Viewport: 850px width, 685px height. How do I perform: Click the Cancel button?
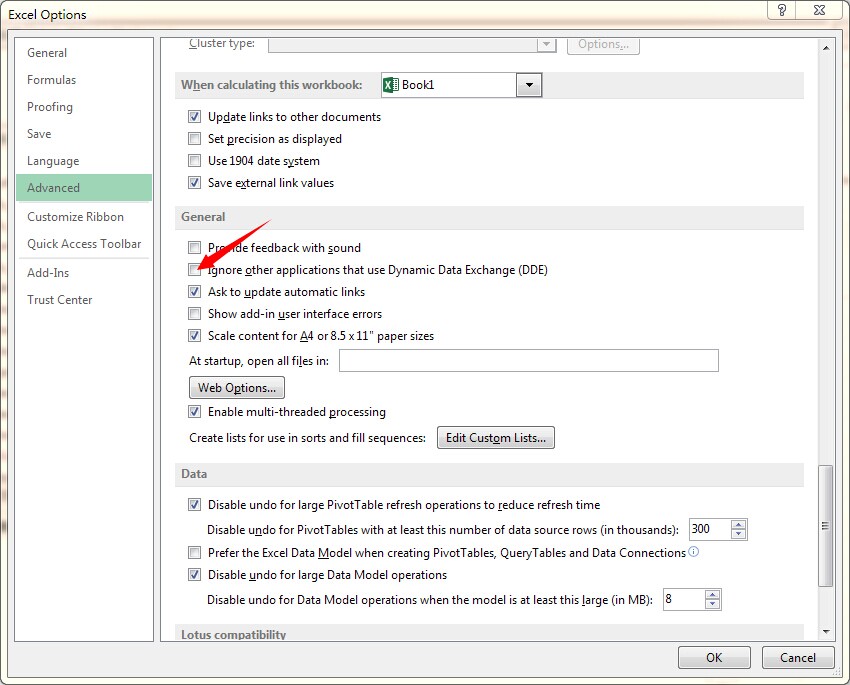pyautogui.click(x=797, y=657)
